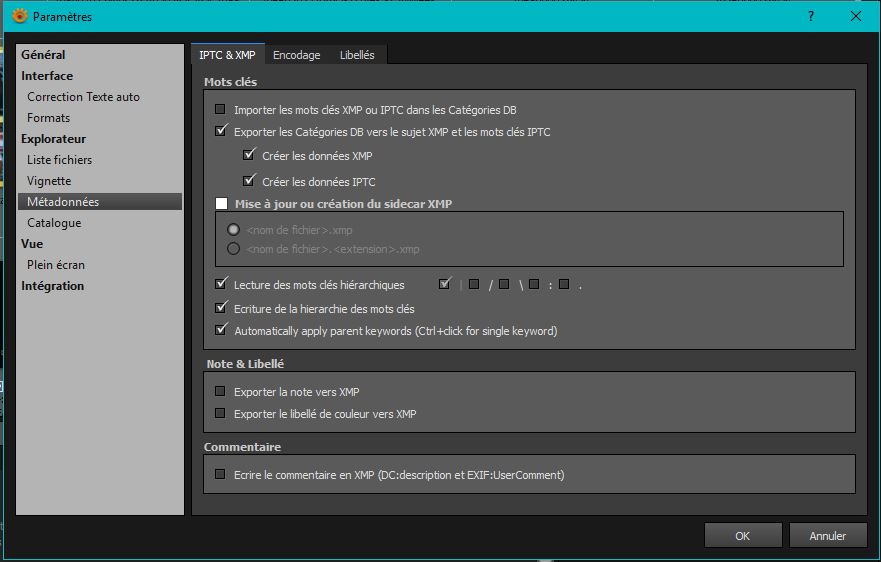This screenshot has height=562, width=881.
Task: Enable Ecrire le commentaire en XMP
Action: [x=221, y=474]
